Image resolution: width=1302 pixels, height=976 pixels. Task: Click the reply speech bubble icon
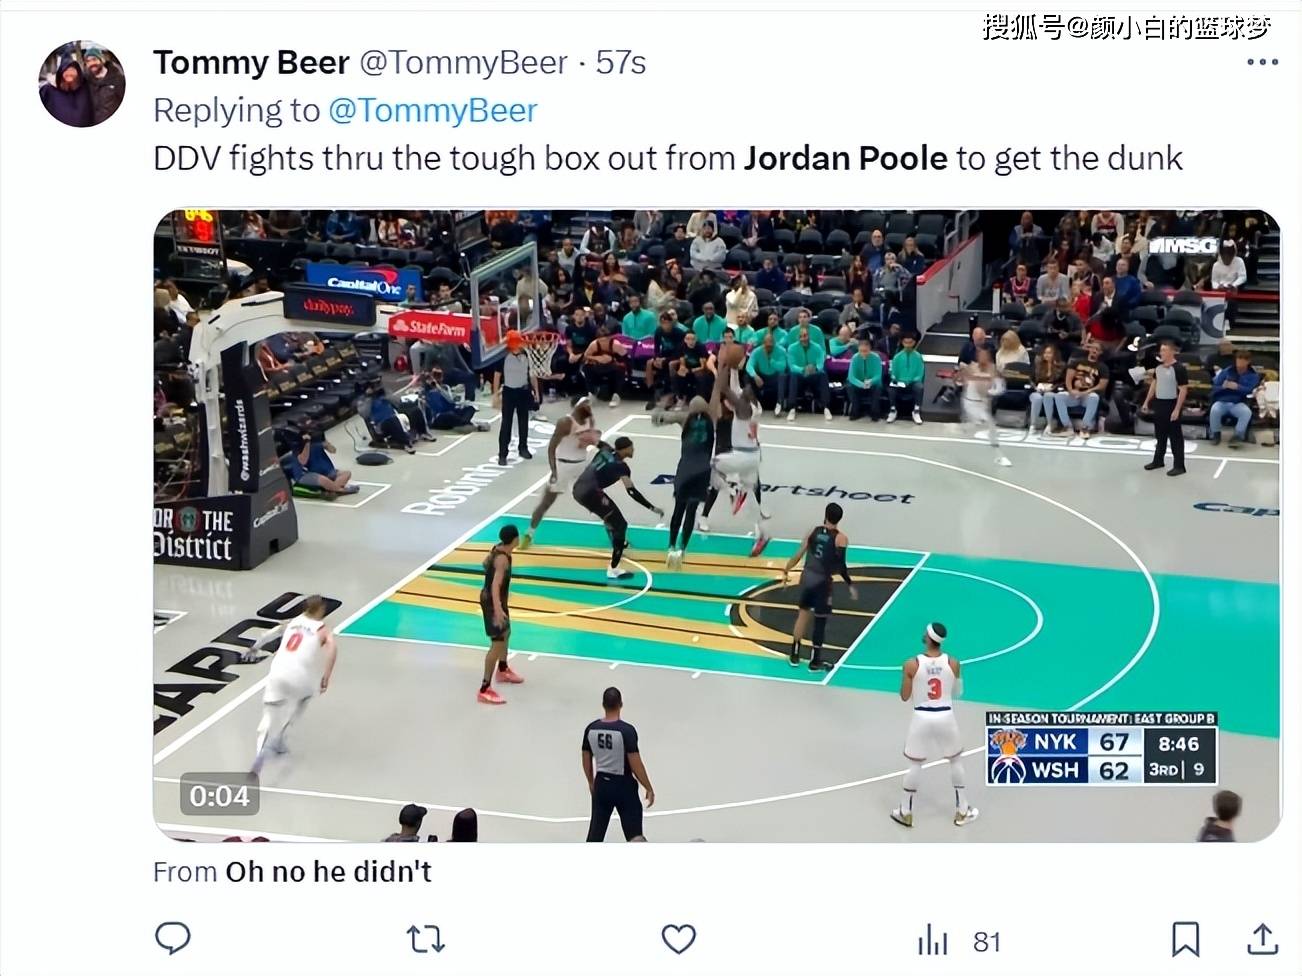coord(173,939)
